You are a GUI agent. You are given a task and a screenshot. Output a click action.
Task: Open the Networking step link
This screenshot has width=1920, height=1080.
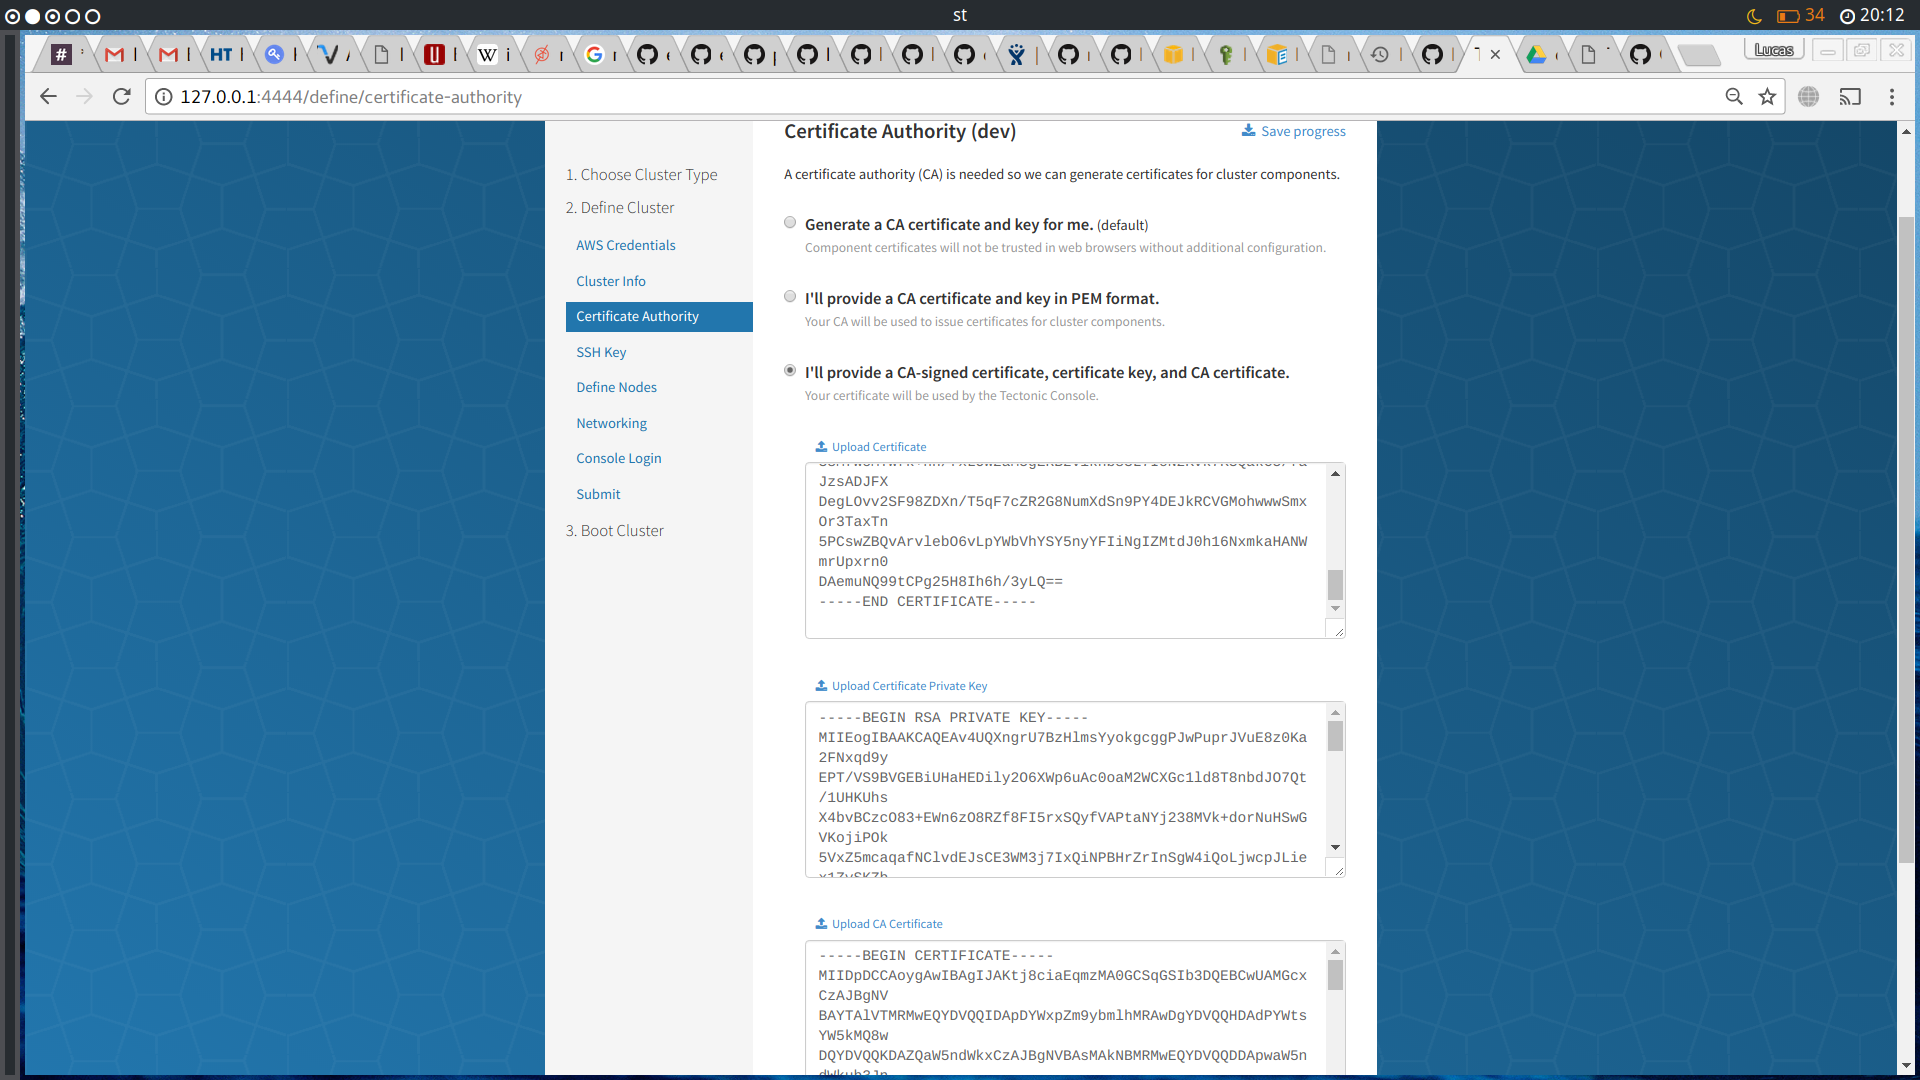pos(611,423)
